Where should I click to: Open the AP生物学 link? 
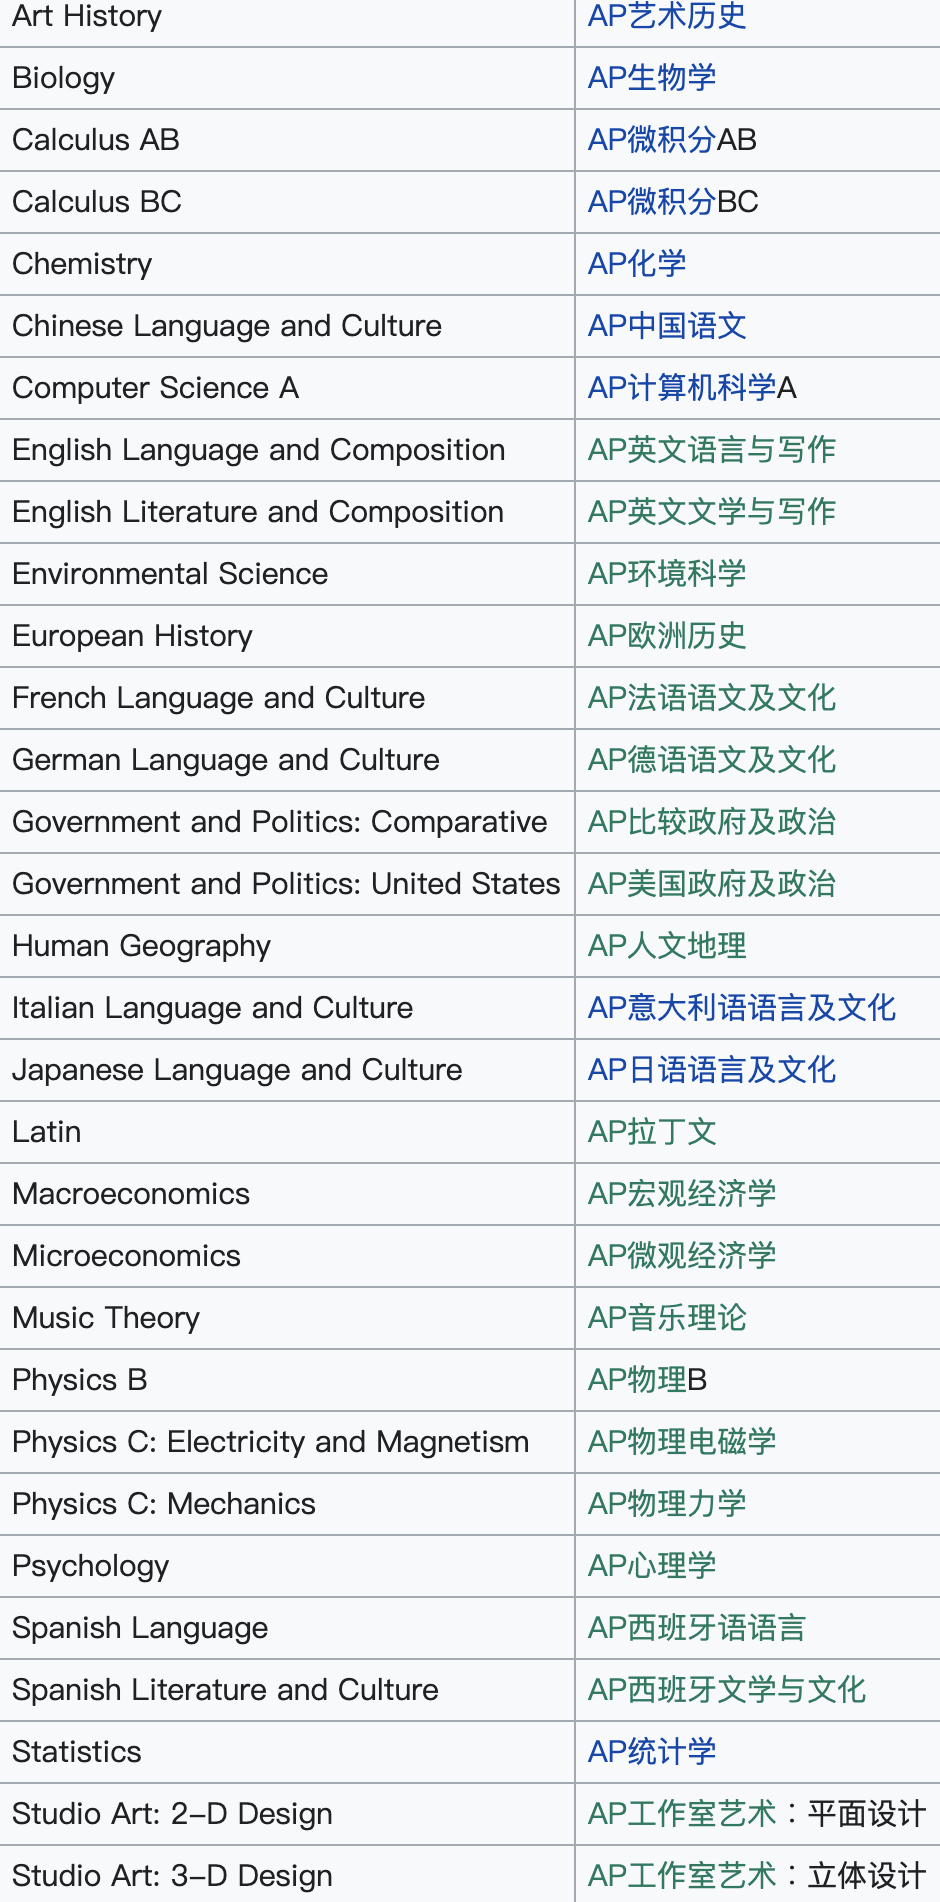pyautogui.click(x=652, y=78)
